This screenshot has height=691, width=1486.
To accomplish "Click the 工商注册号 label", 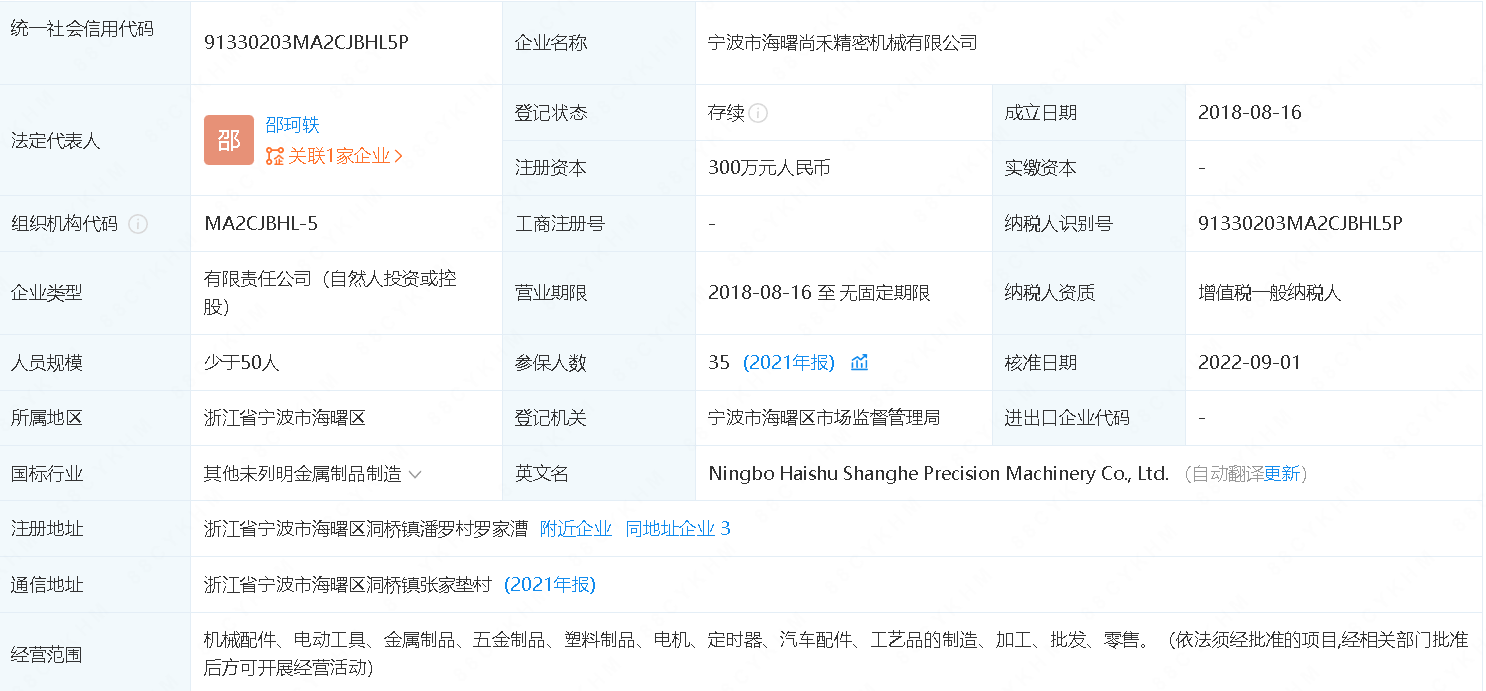I will click(x=560, y=224).
